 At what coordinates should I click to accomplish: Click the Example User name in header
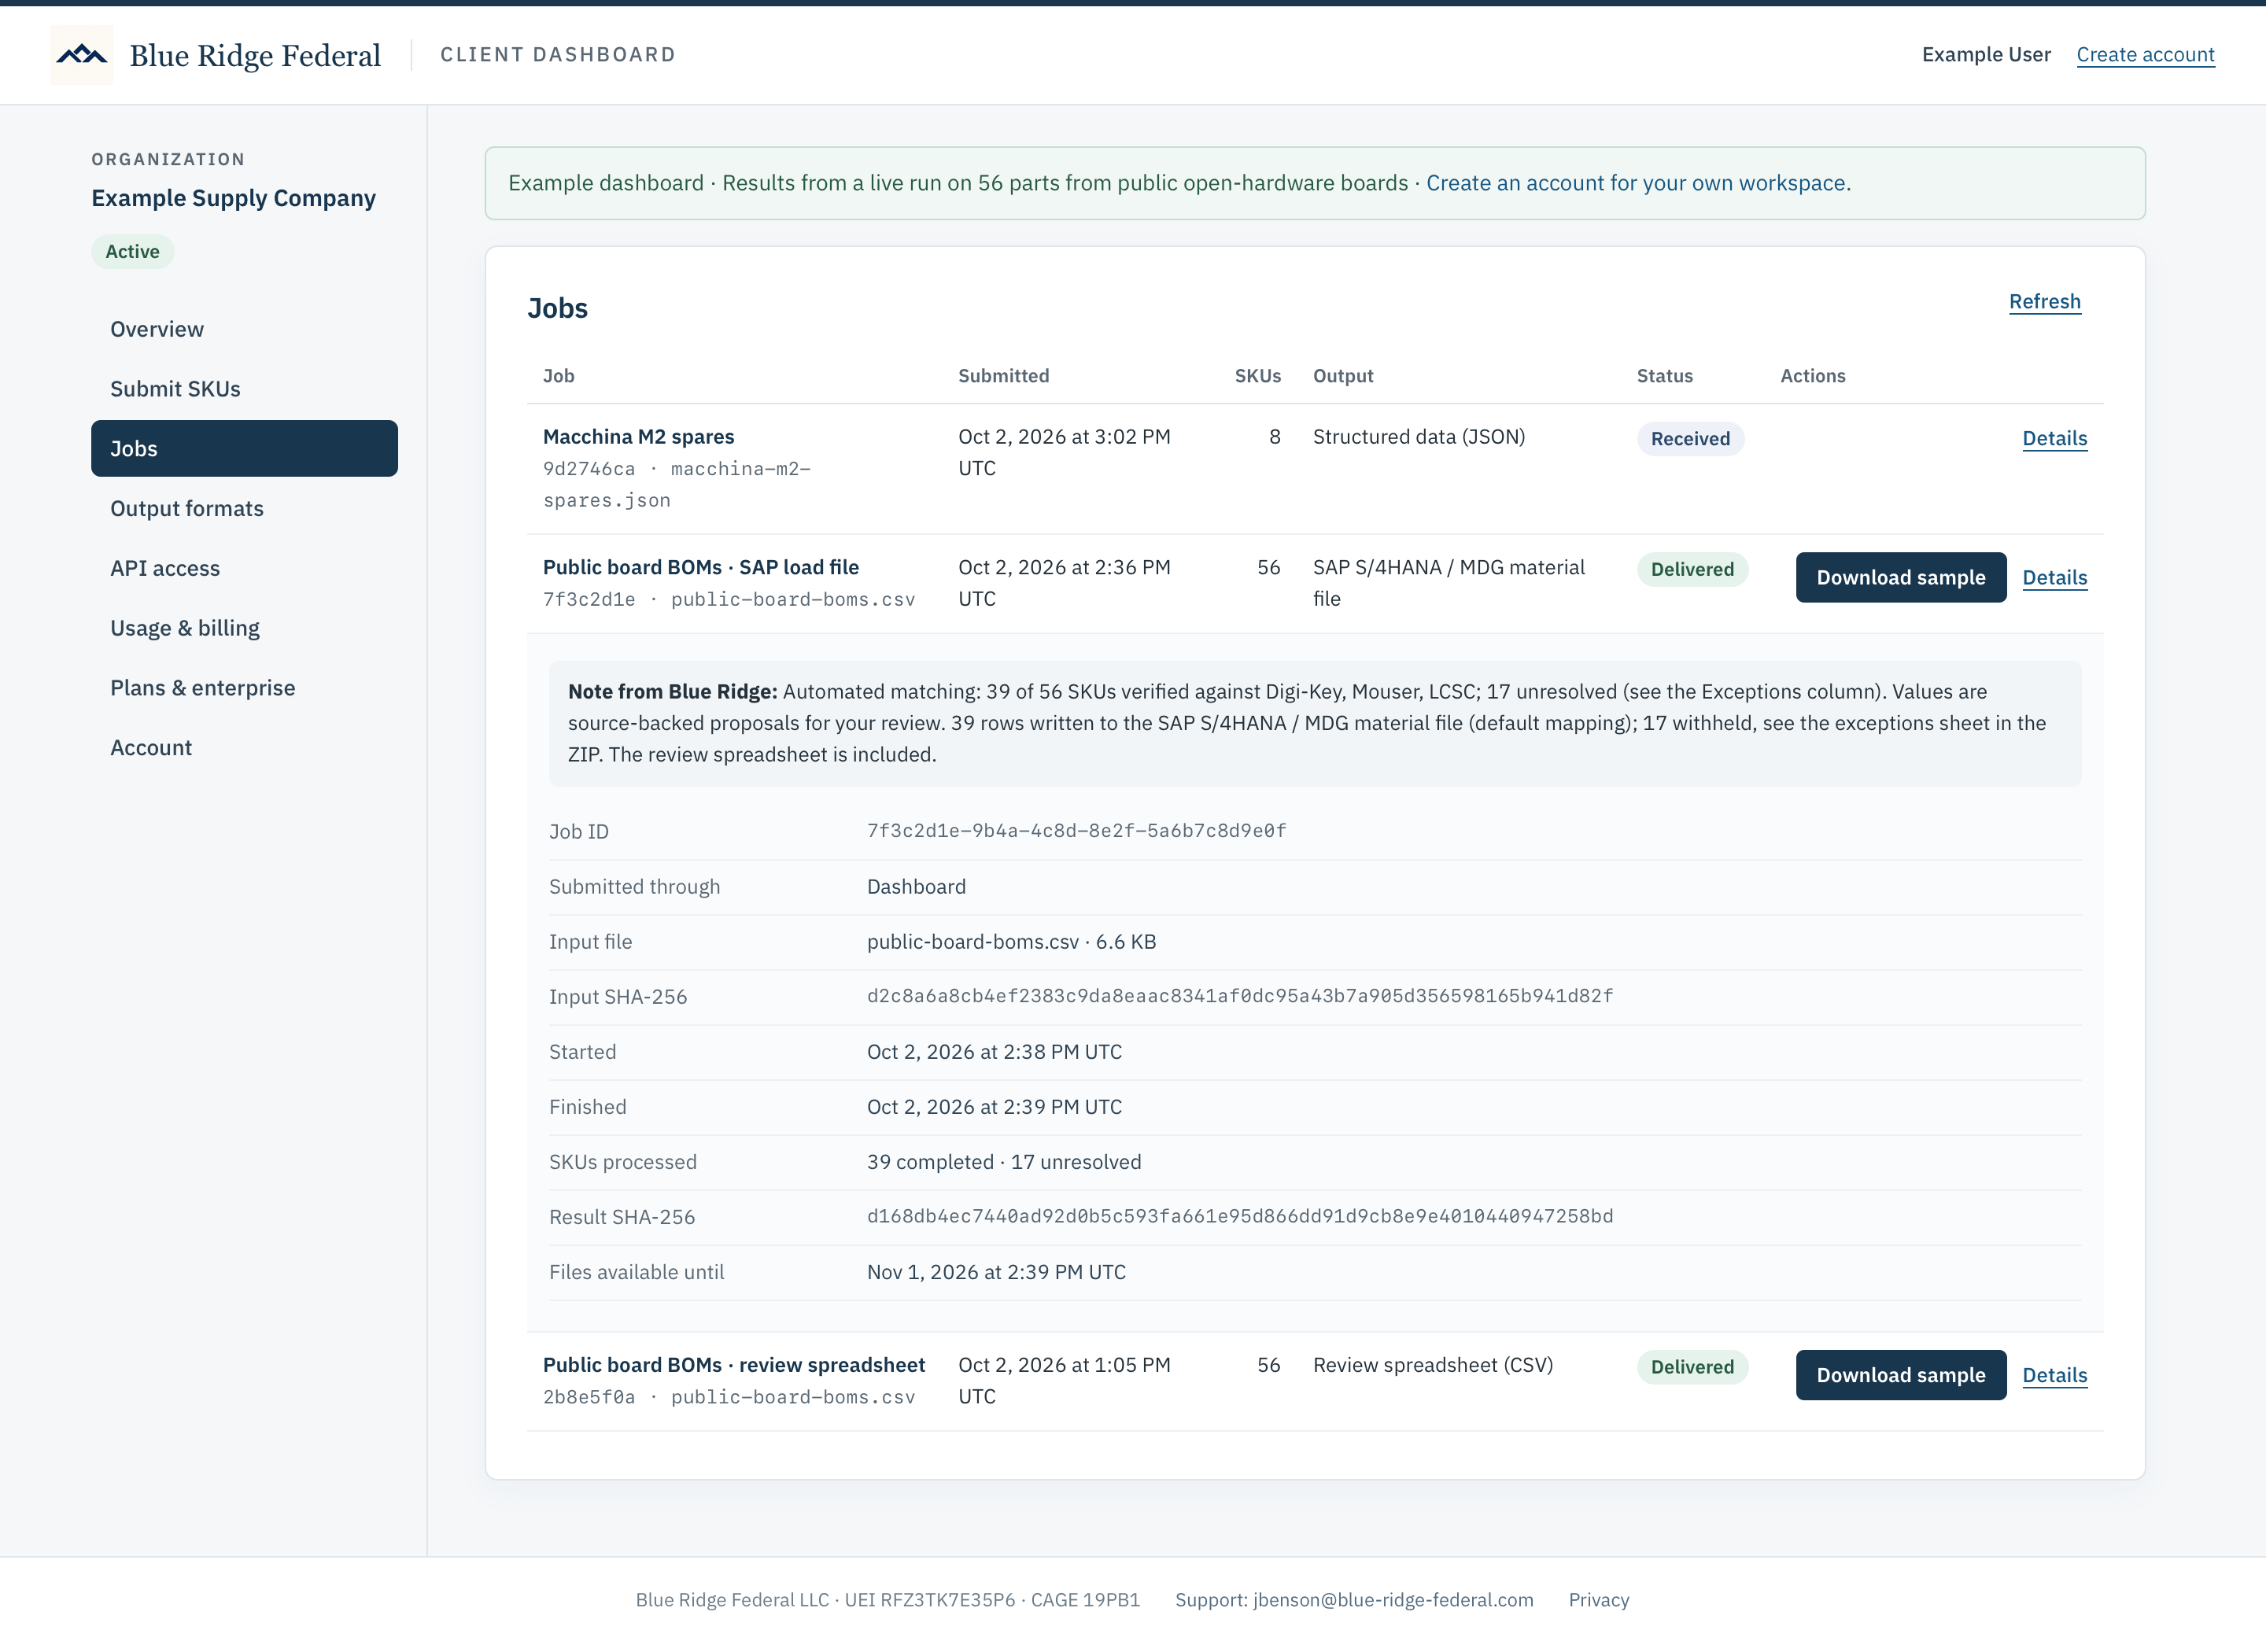(1985, 55)
